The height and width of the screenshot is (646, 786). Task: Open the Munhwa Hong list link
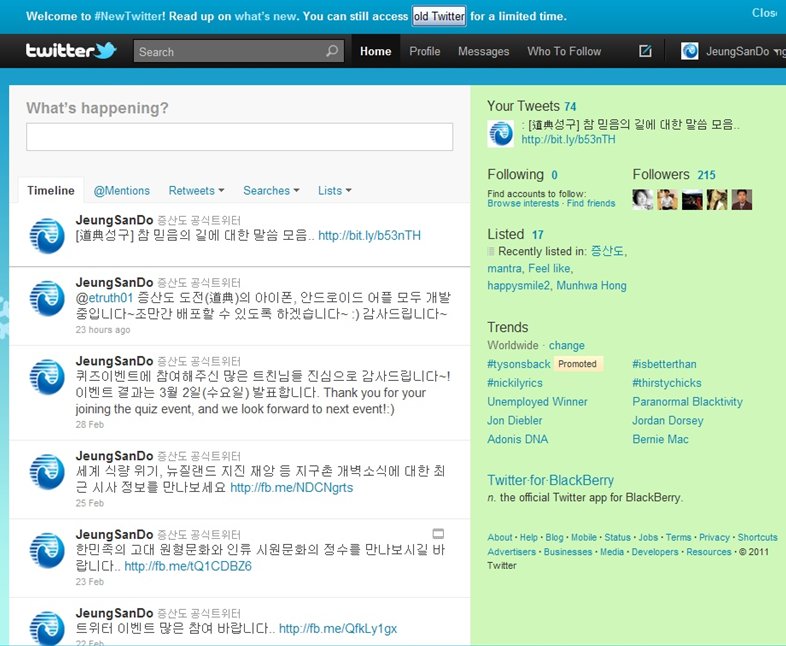tap(592, 286)
